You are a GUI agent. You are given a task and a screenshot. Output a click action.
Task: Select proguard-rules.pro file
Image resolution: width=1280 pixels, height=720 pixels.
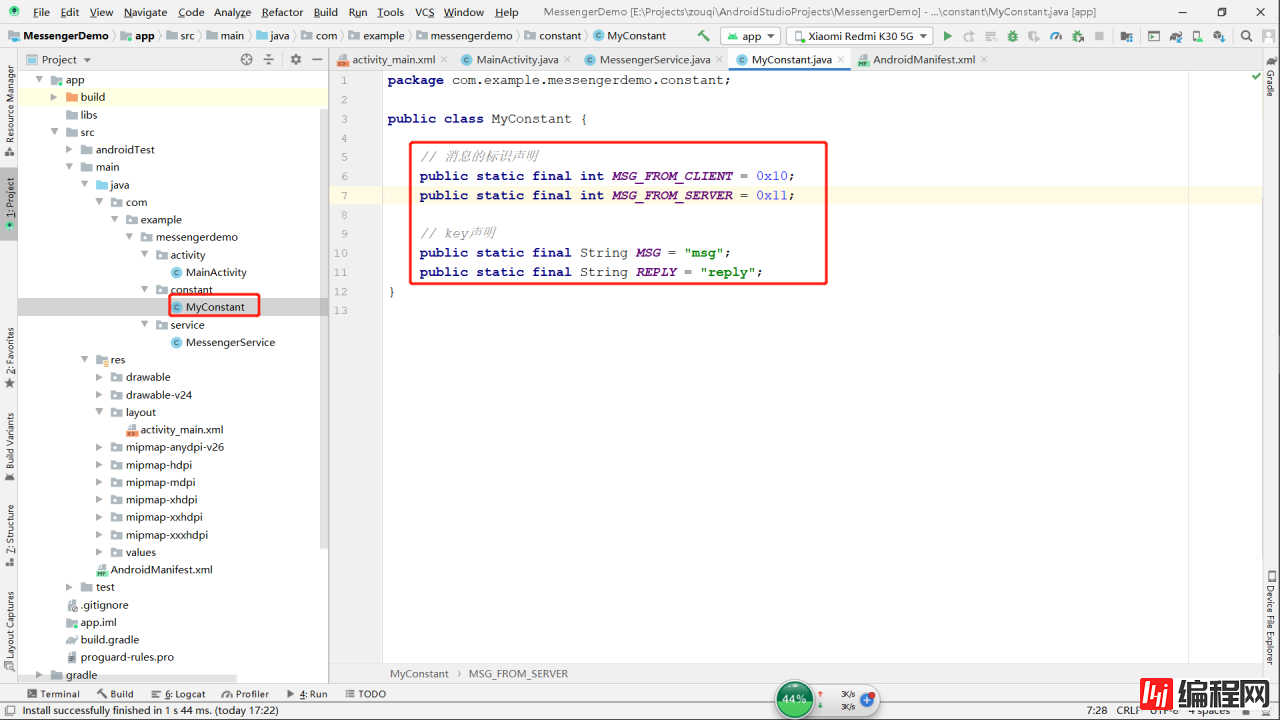(119, 657)
